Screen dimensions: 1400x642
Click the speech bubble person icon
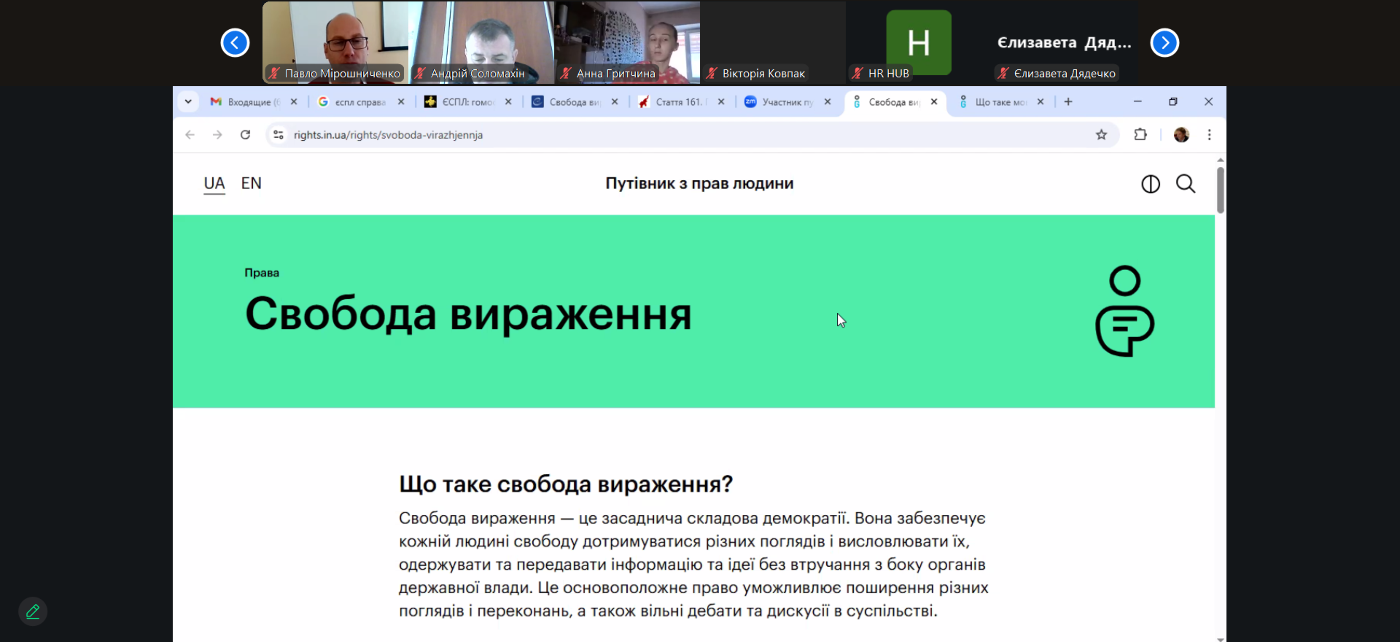tap(1125, 311)
